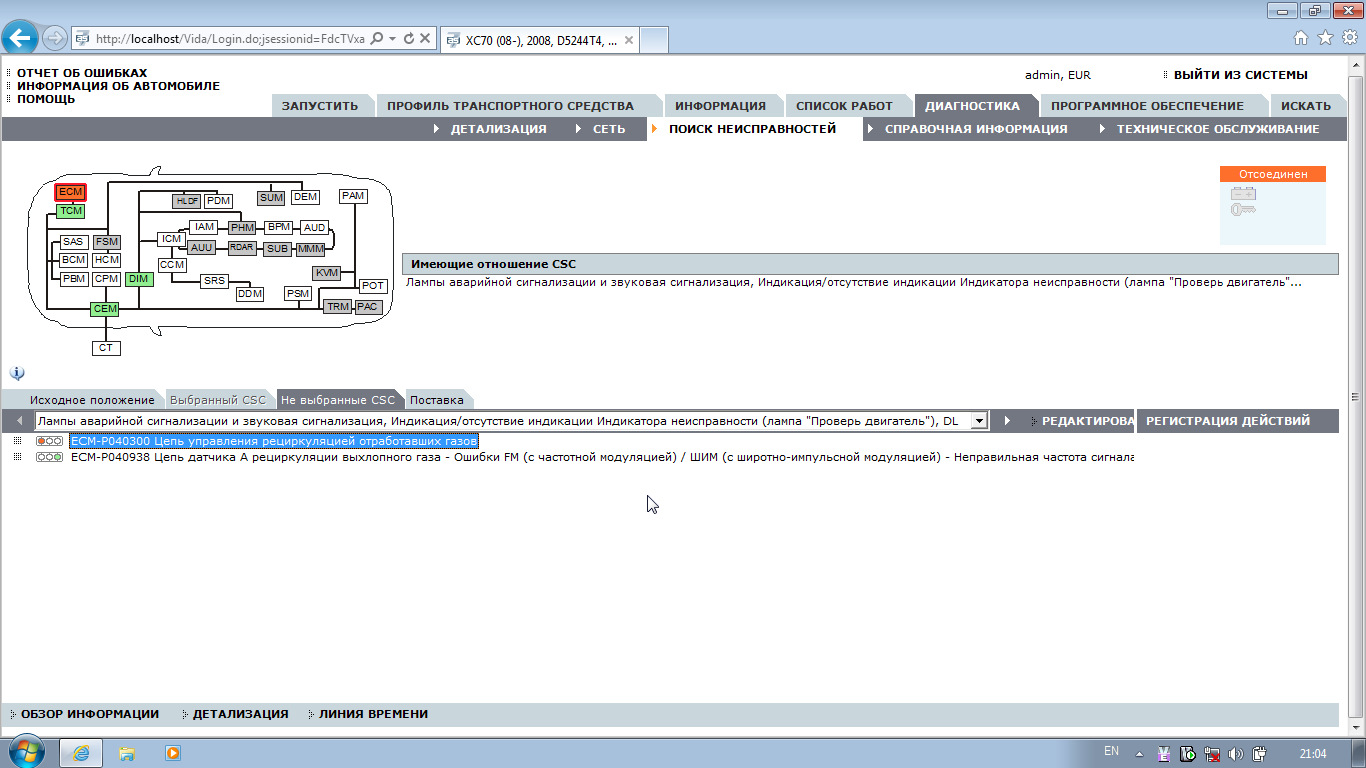Open the Поставка tab
The height and width of the screenshot is (768, 1366).
[437, 400]
